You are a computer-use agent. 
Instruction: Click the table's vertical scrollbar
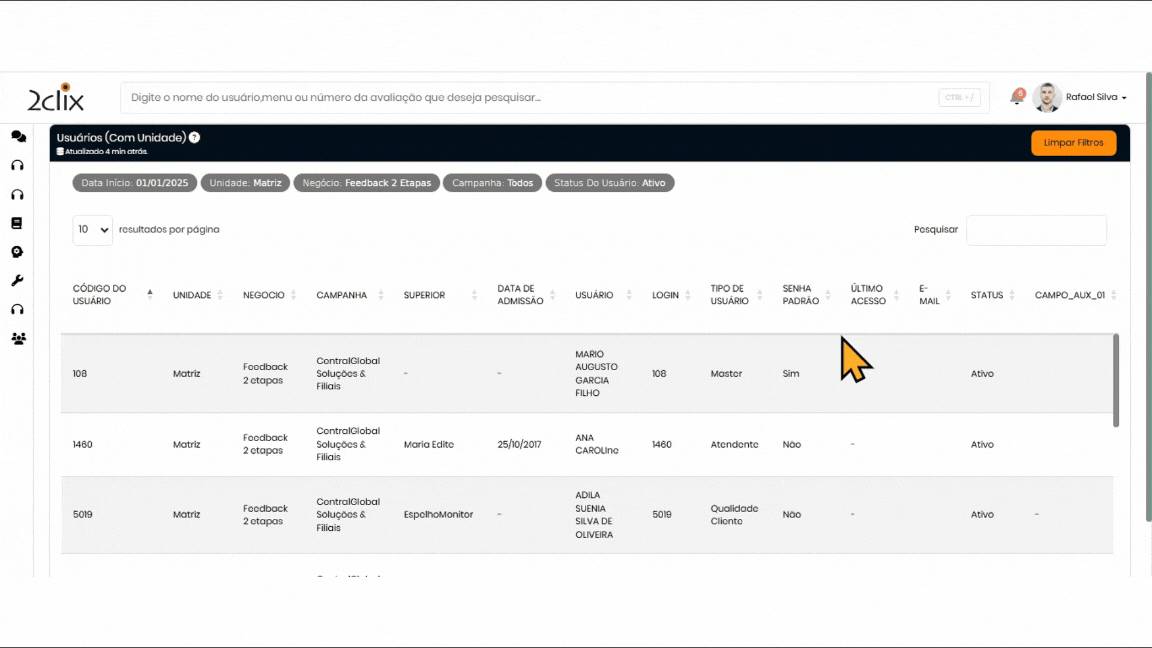click(x=1115, y=380)
